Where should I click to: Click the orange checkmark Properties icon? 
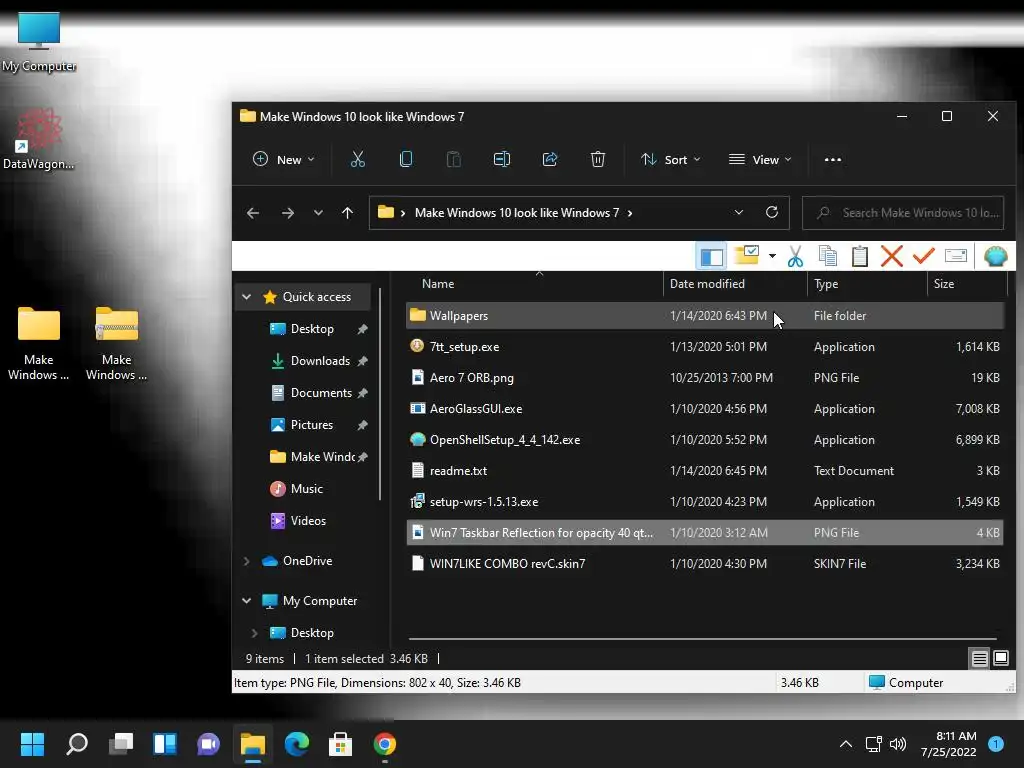(x=923, y=256)
